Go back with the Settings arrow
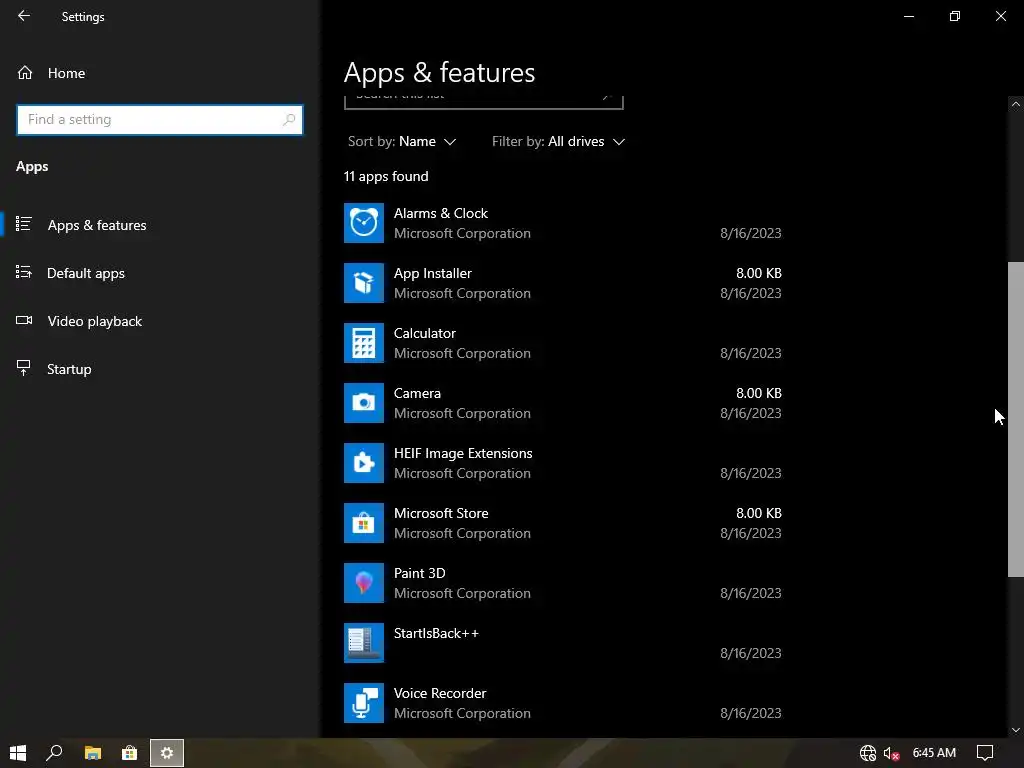This screenshot has height=768, width=1024. (24, 16)
